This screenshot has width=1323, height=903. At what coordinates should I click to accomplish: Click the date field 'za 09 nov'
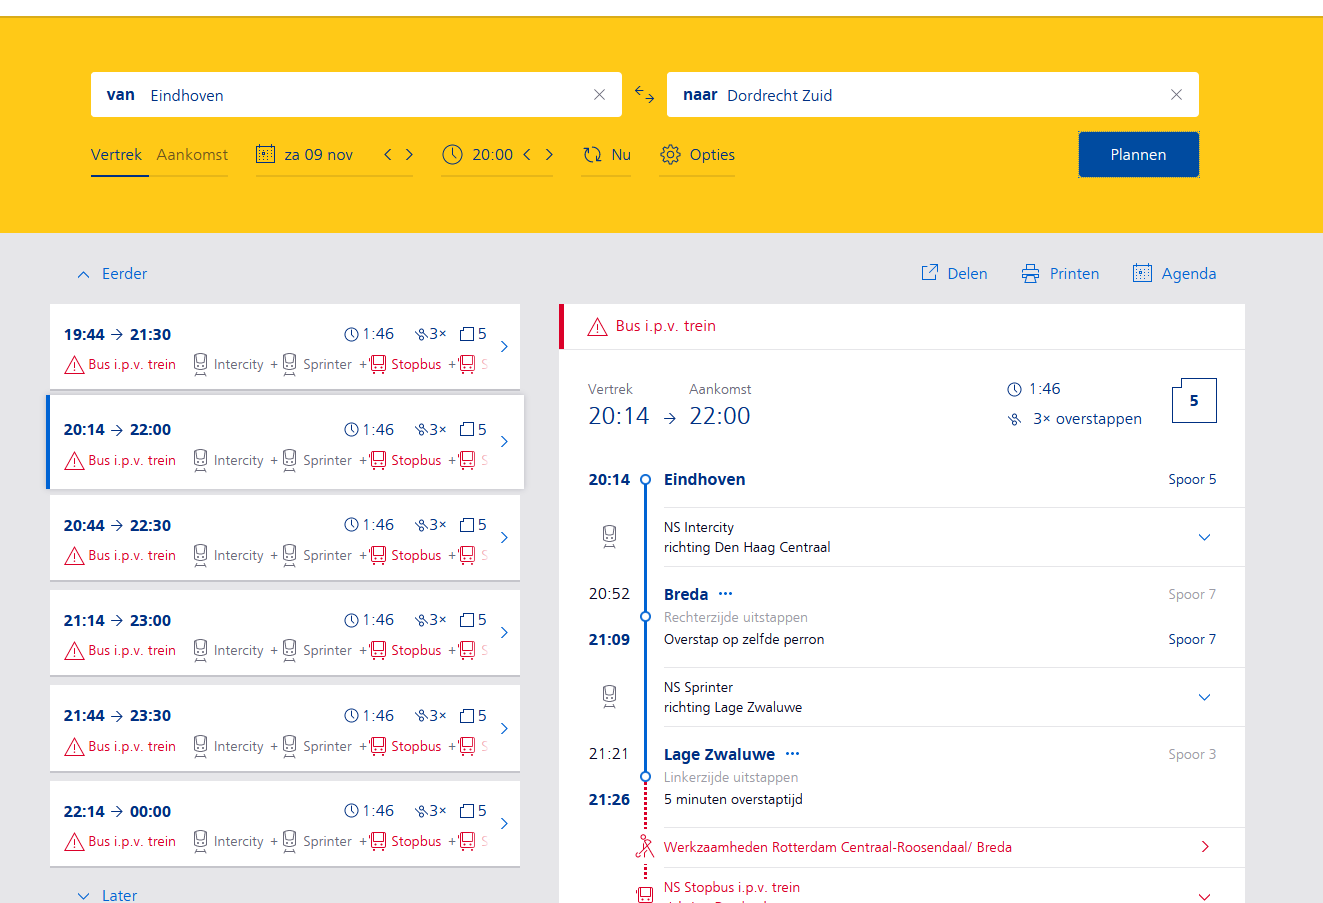[318, 155]
